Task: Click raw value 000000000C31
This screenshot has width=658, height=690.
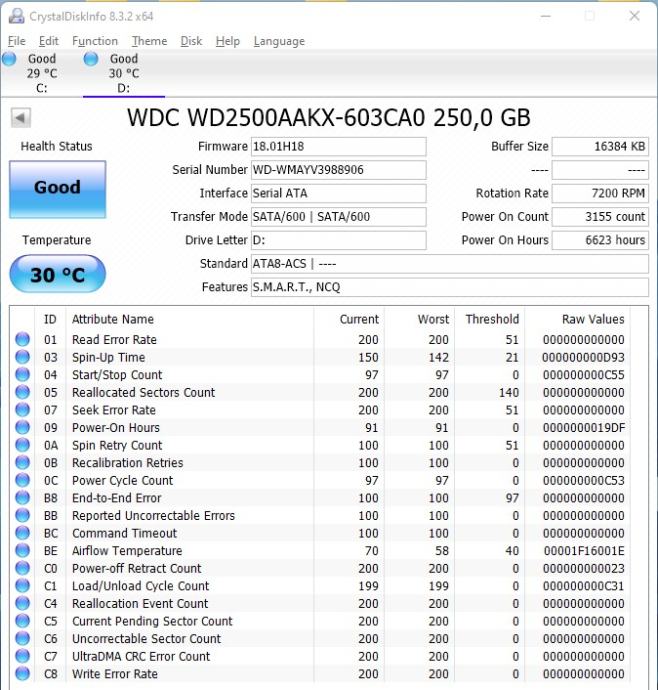Action: 584,586
